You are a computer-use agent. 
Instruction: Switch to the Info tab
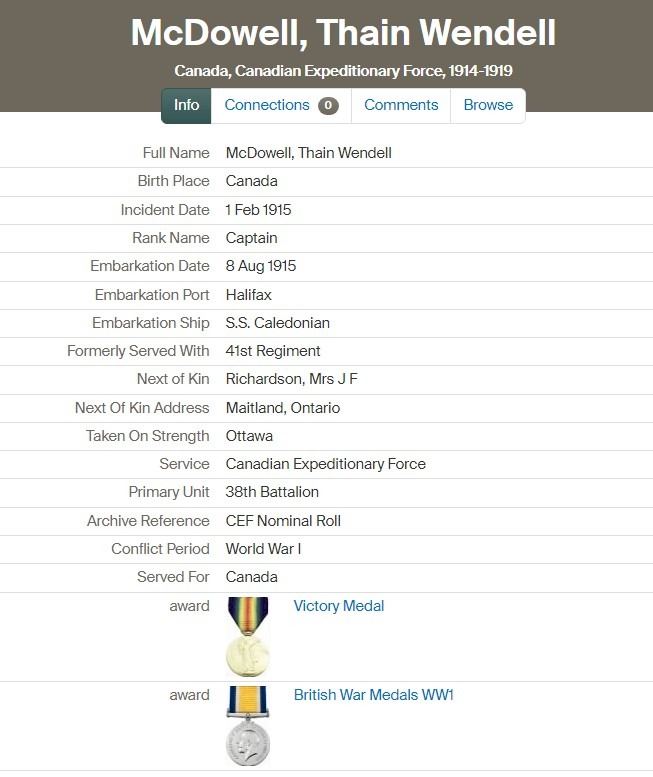[x=187, y=105]
